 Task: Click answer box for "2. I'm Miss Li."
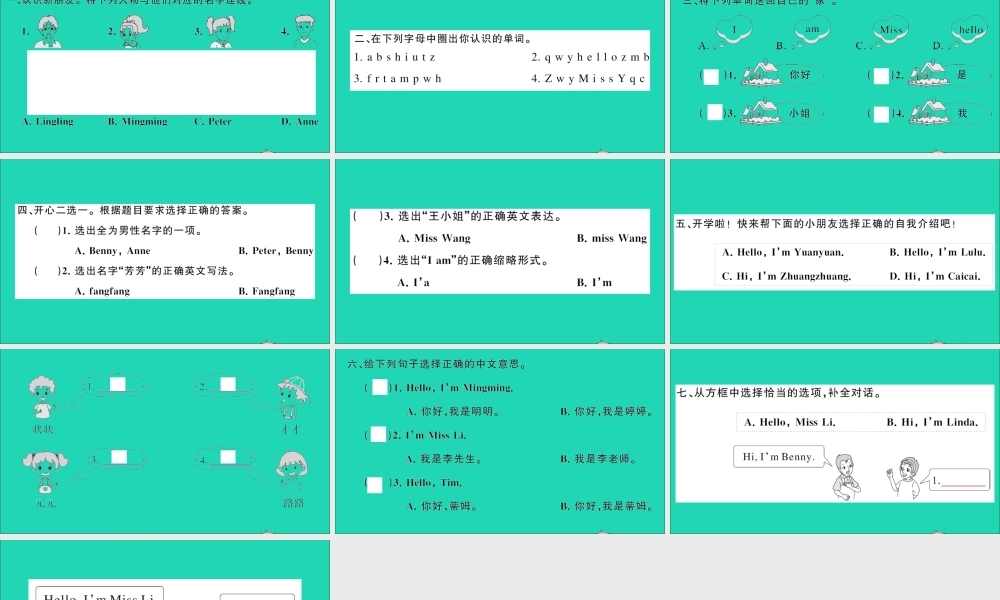[x=378, y=434]
